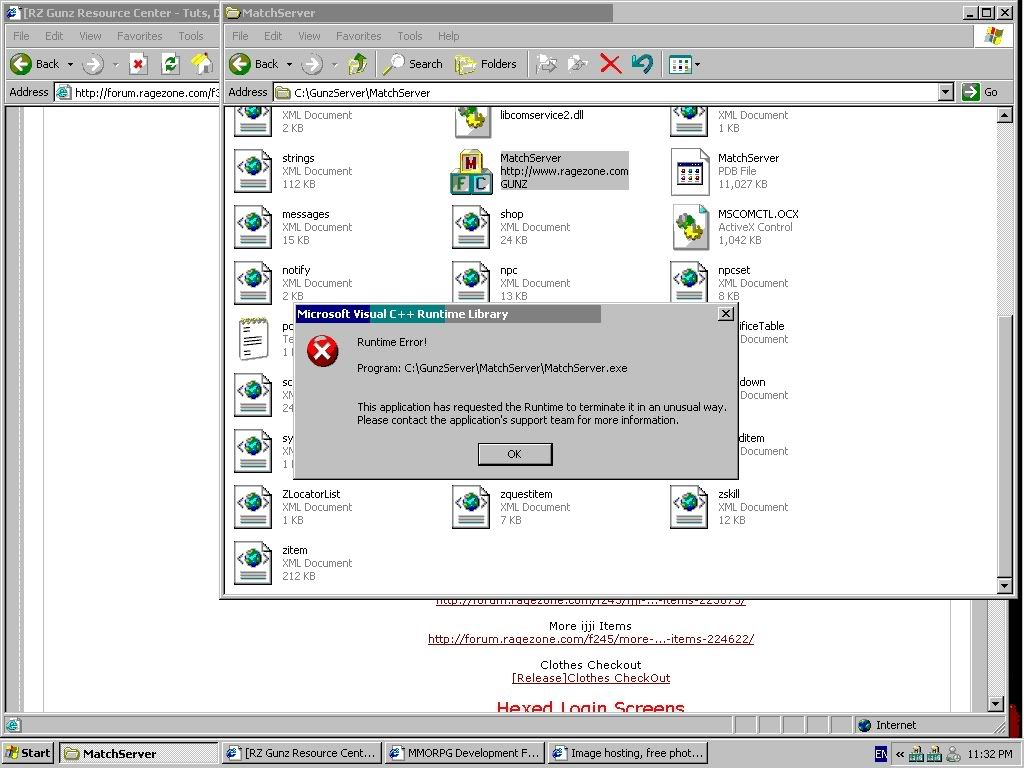This screenshot has width=1024, height=768.
Task: Click the Go button beside the address bar
Action: pyautogui.click(x=980, y=92)
